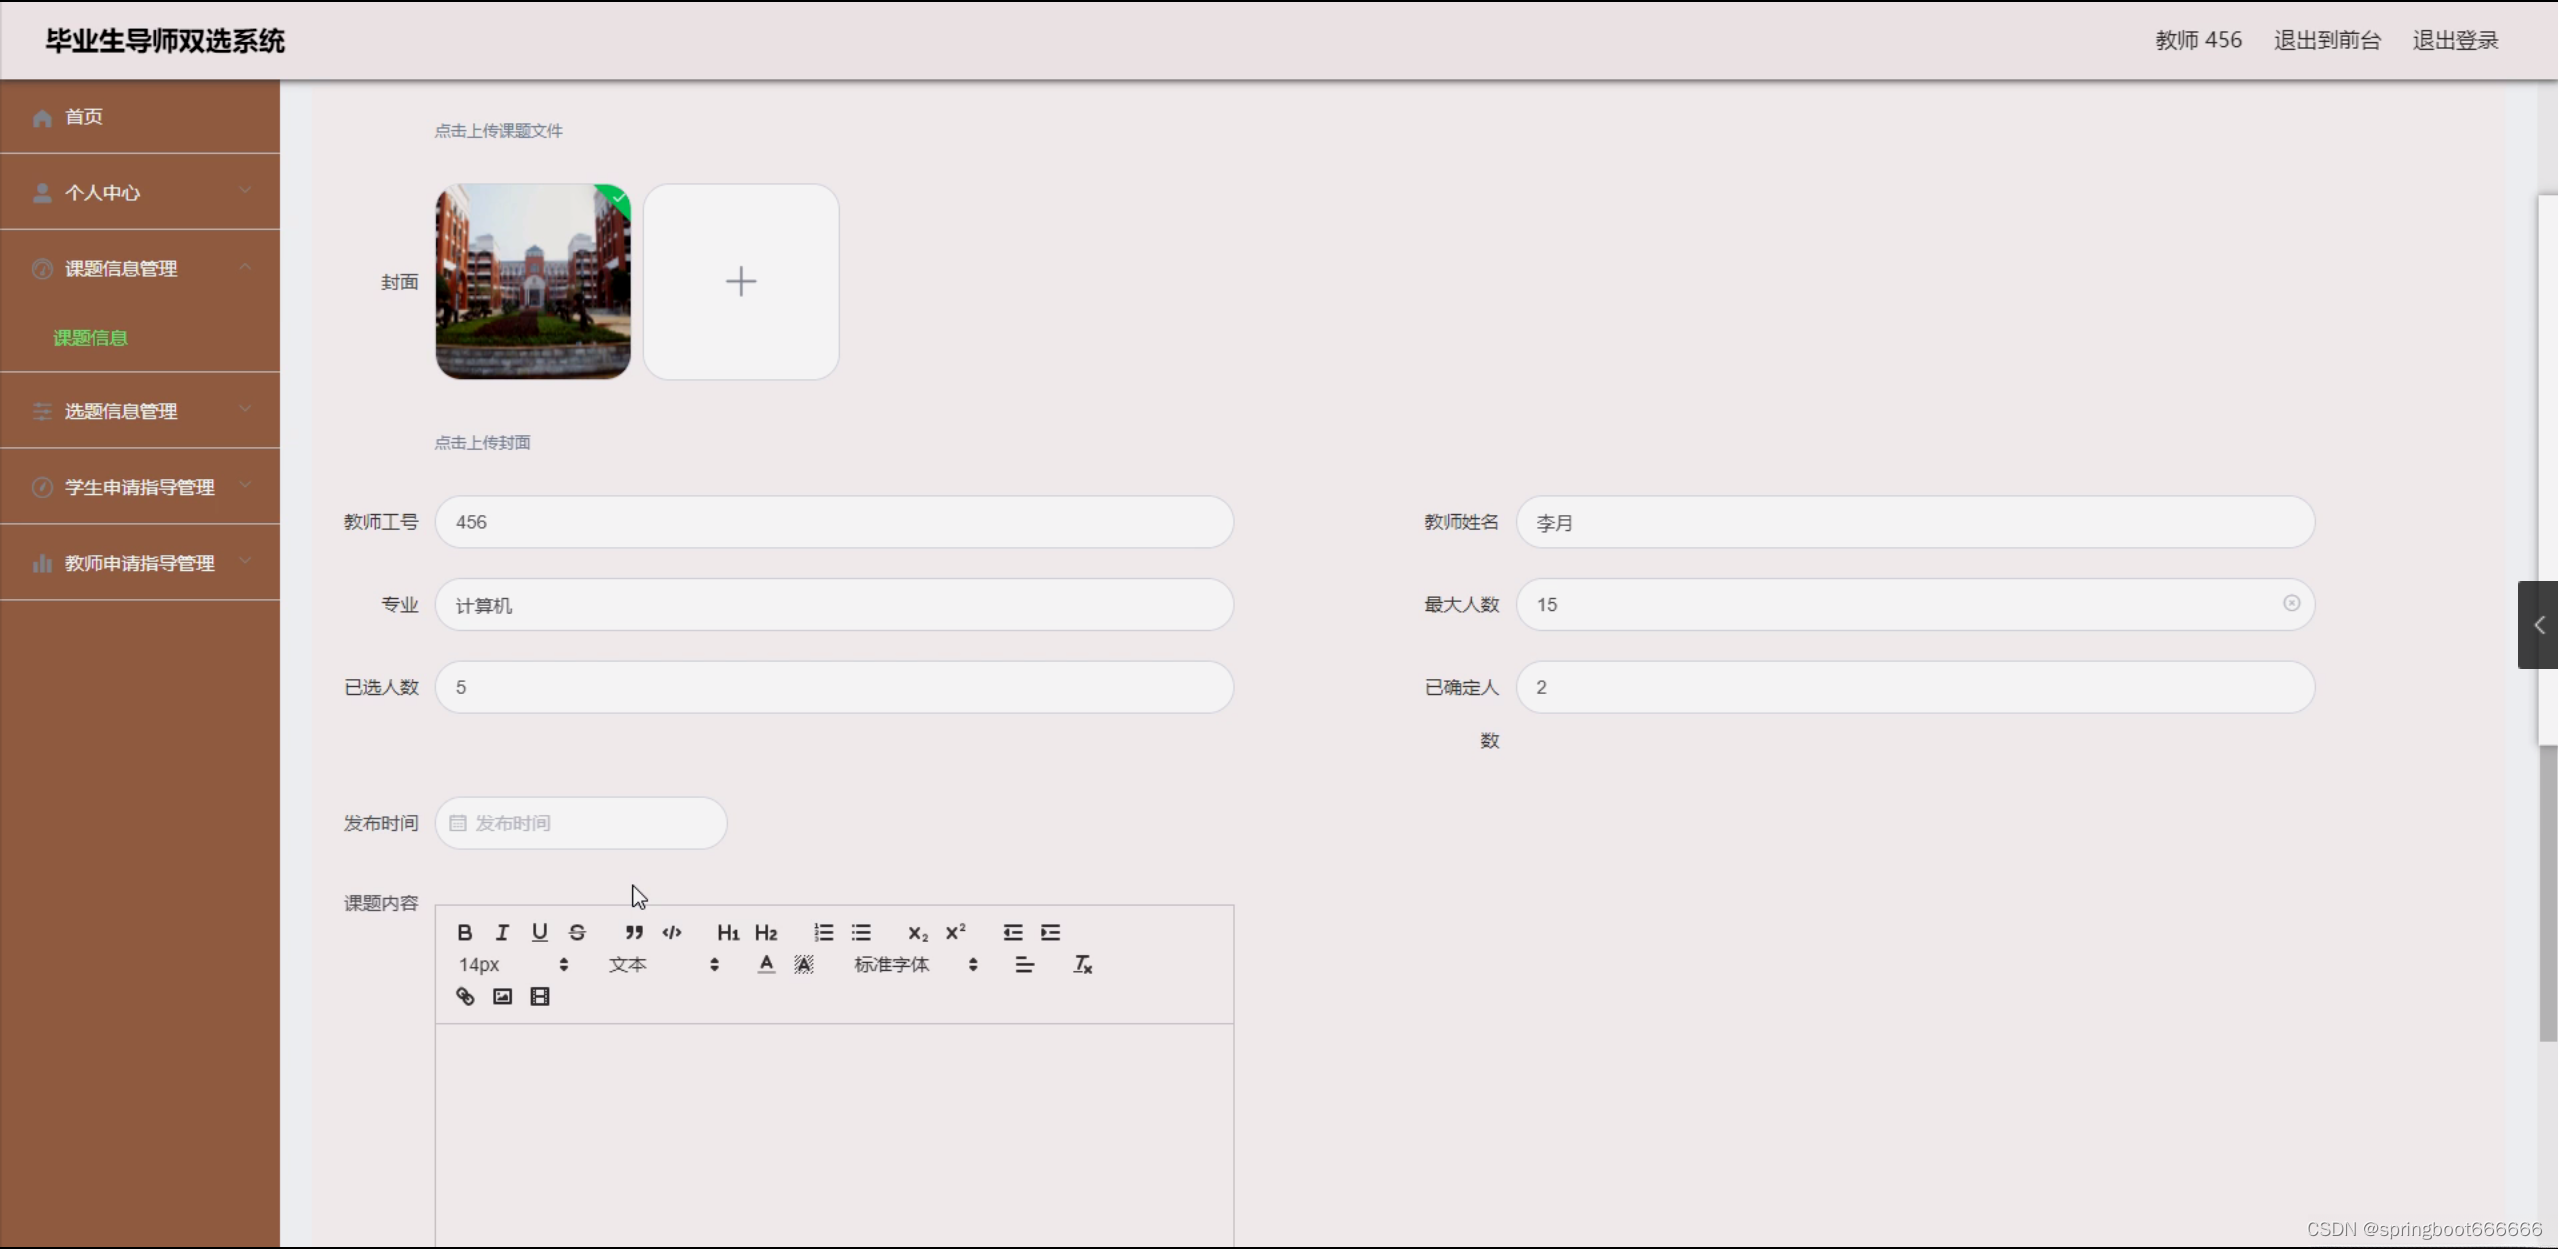Toggle Heading 1 format

pyautogui.click(x=728, y=932)
